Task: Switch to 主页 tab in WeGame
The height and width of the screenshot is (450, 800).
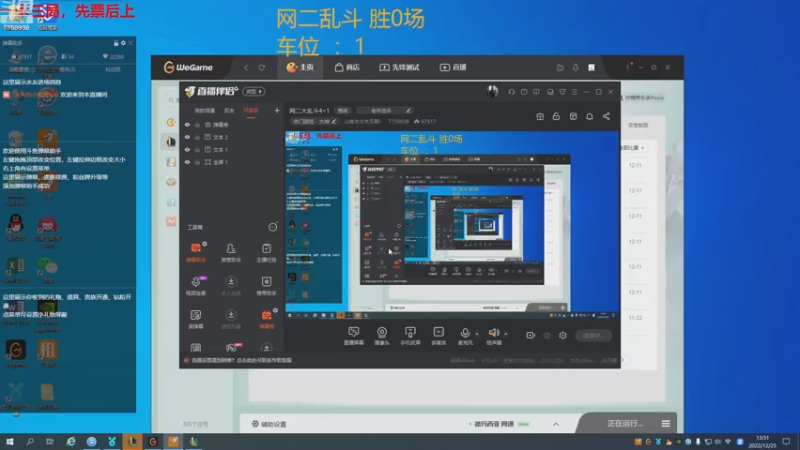Action: point(300,67)
